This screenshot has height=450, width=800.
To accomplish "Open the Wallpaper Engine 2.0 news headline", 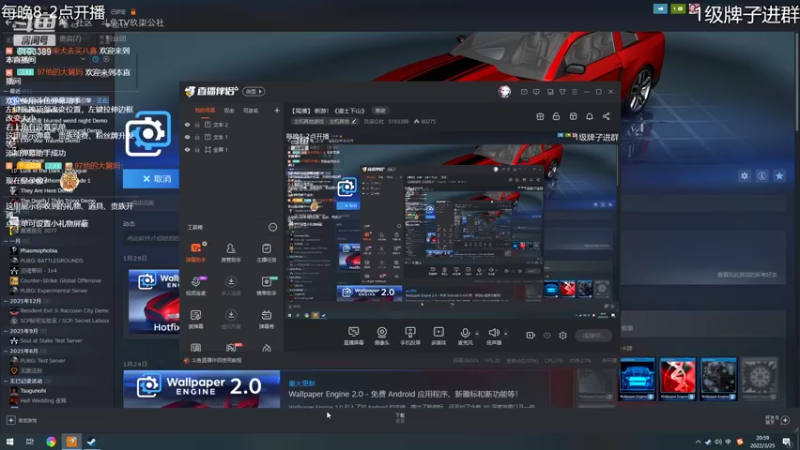I will (403, 394).
